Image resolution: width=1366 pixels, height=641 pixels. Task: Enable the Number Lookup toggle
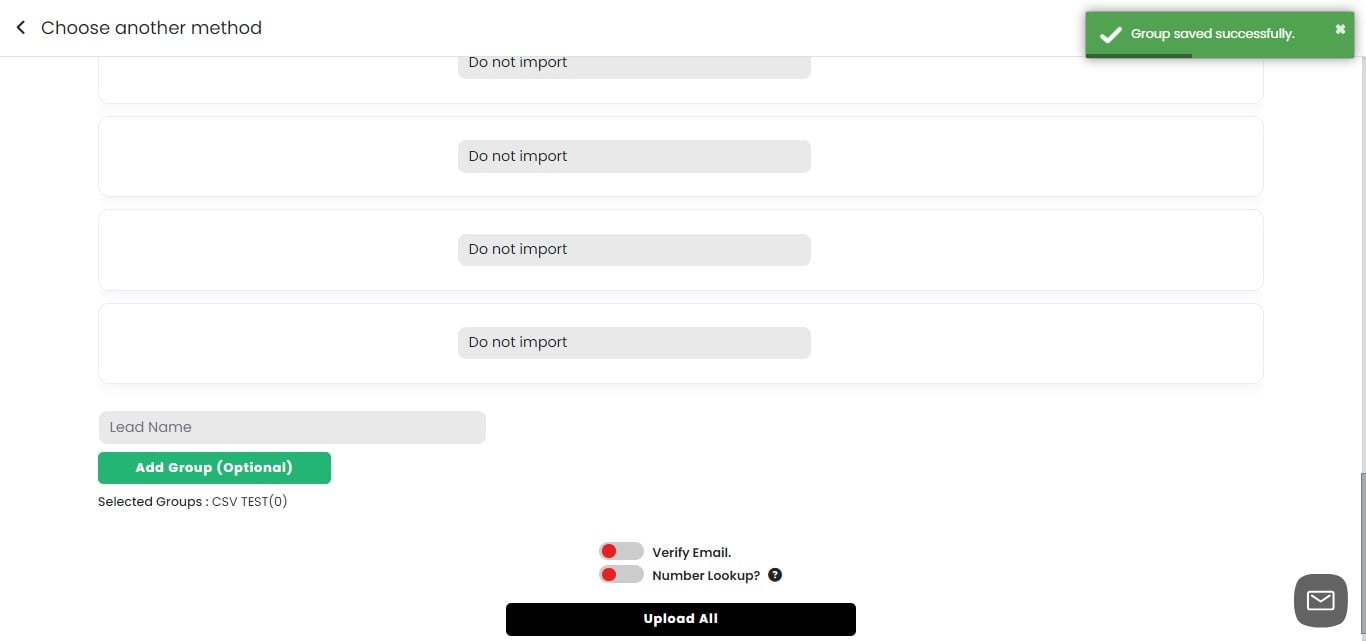point(621,573)
